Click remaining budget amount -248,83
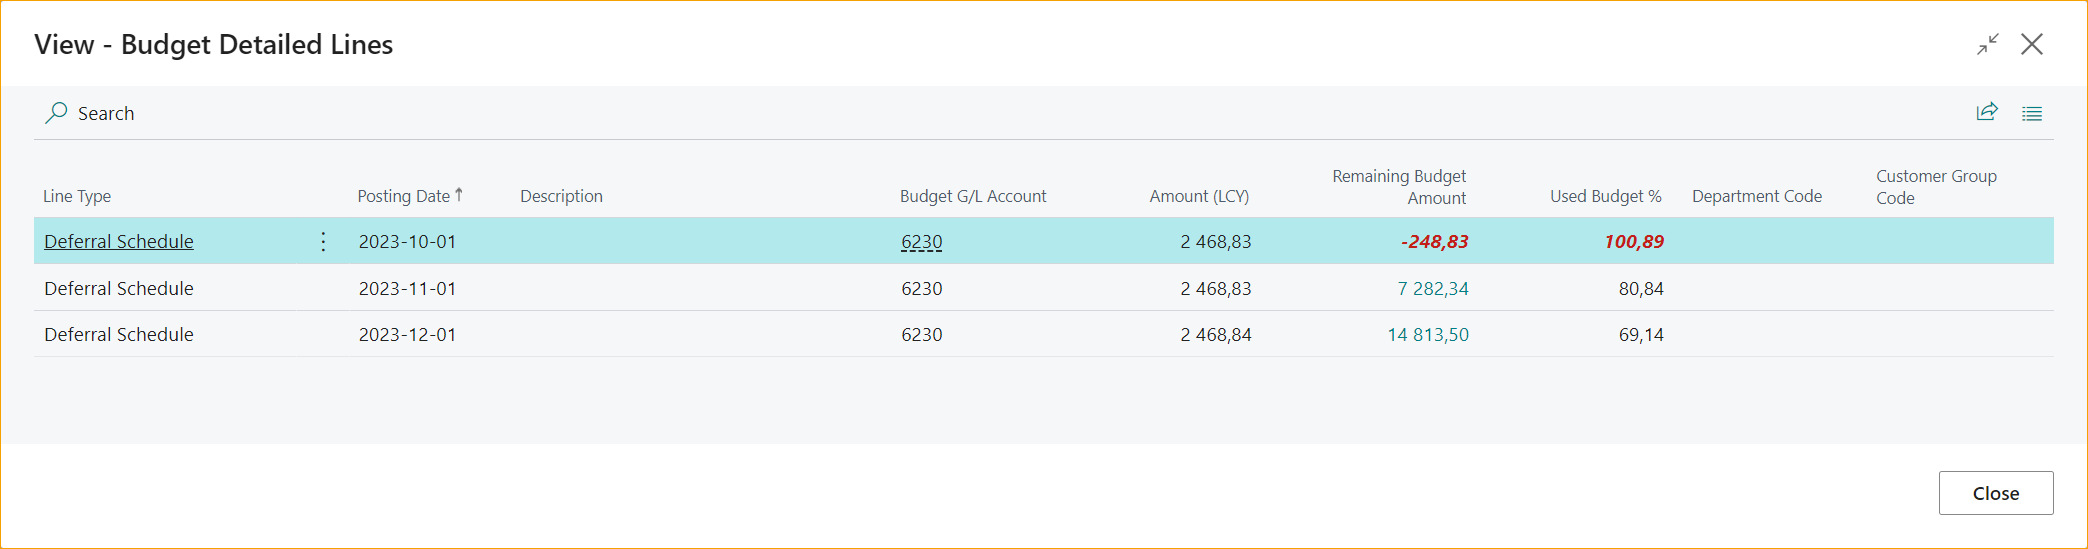This screenshot has height=549, width=2088. [x=1435, y=241]
